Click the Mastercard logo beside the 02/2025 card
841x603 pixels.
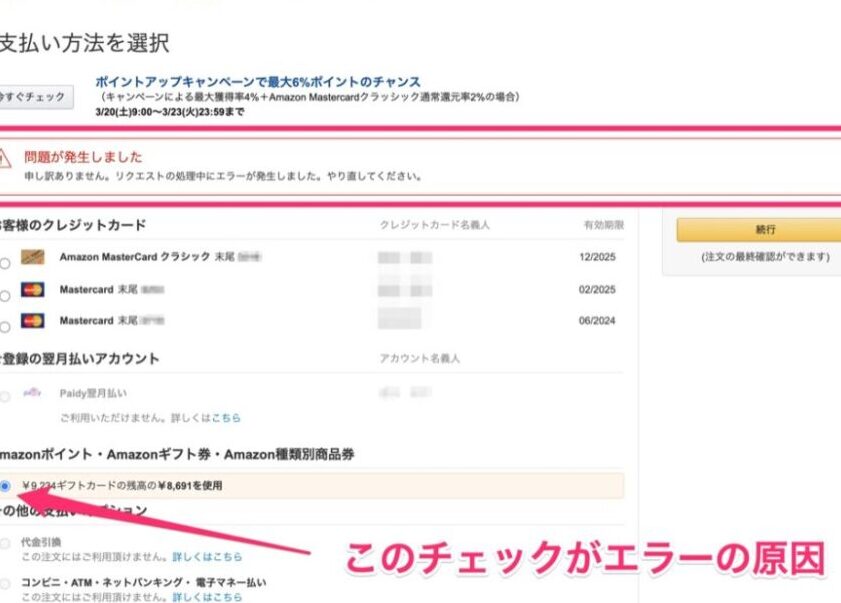pos(33,290)
